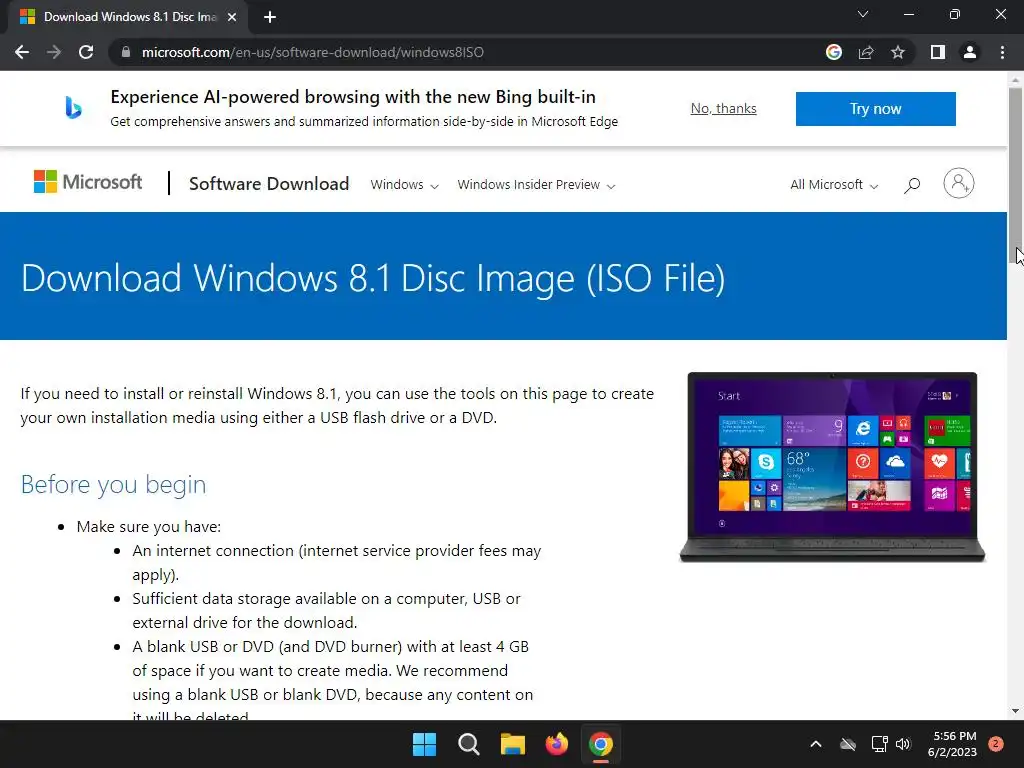
Task: Open site search magnifier
Action: point(912,185)
